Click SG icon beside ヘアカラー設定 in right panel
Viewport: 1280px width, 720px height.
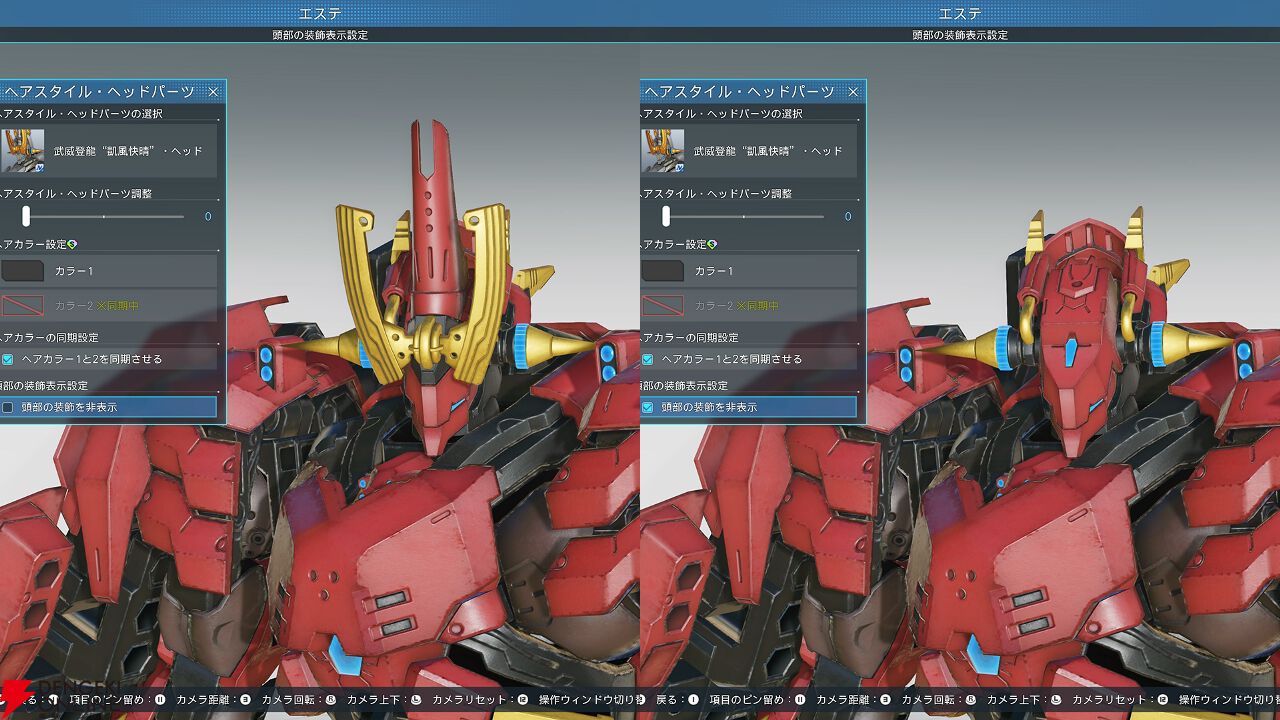pos(712,244)
